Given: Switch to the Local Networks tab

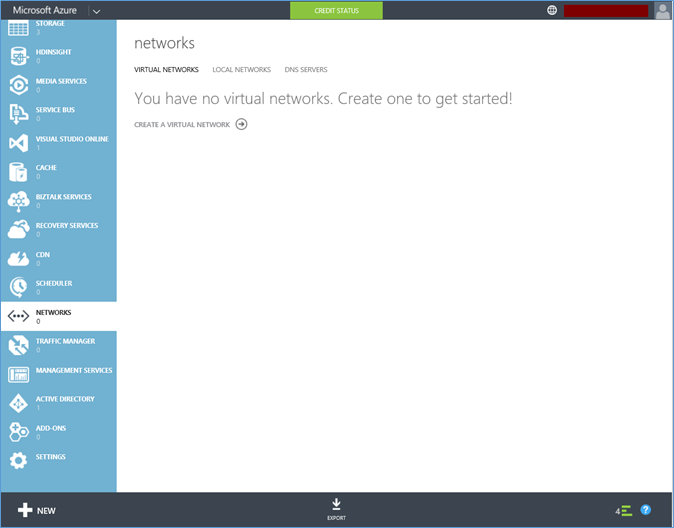Looking at the screenshot, I should click(242, 70).
